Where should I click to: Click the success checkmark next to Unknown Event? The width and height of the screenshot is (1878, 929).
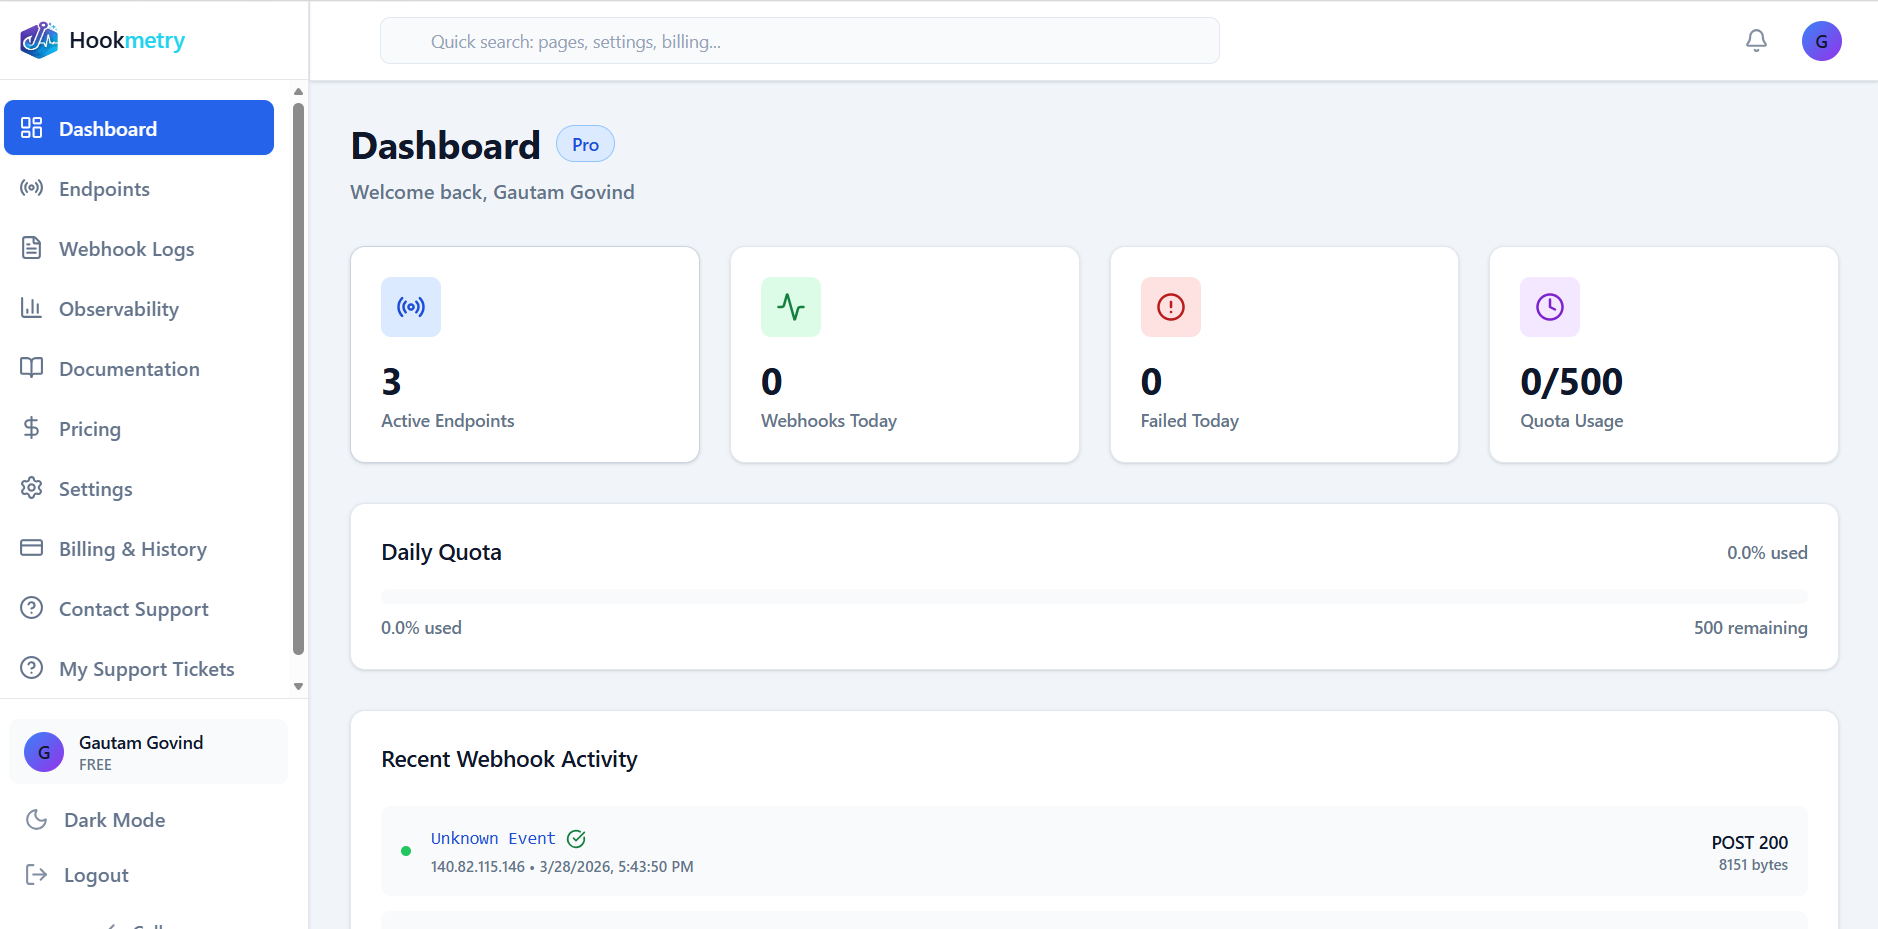pyautogui.click(x=577, y=839)
